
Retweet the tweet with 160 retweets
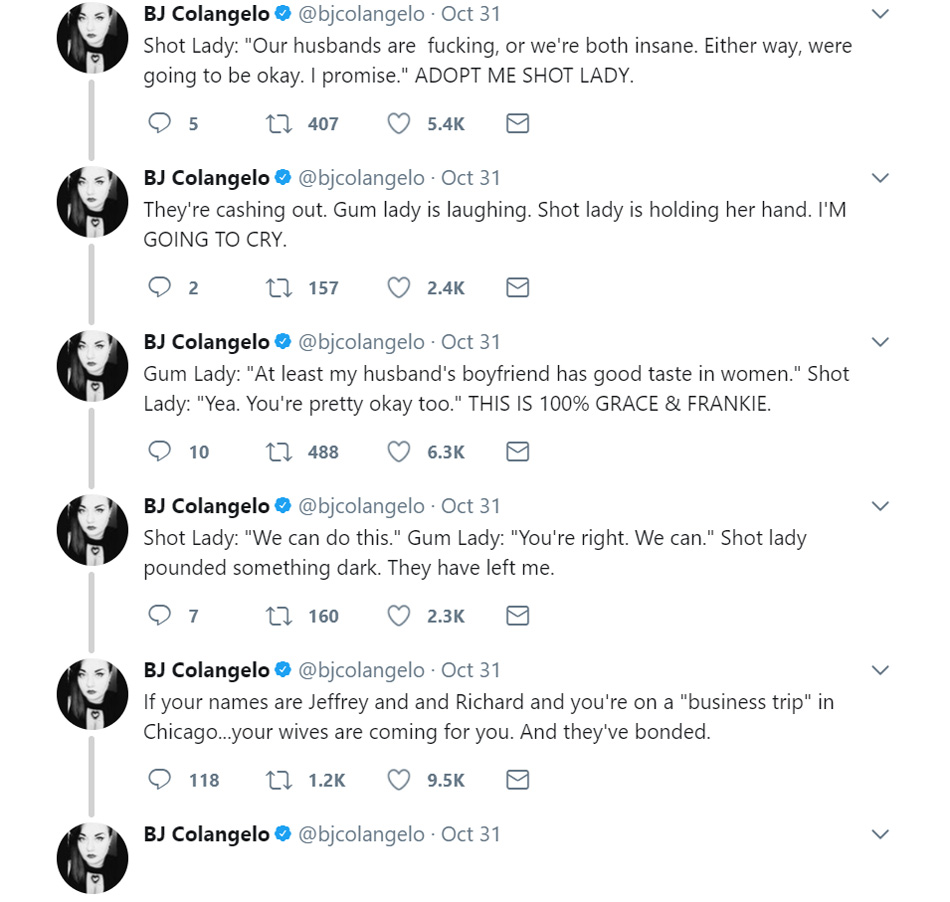[x=278, y=616]
